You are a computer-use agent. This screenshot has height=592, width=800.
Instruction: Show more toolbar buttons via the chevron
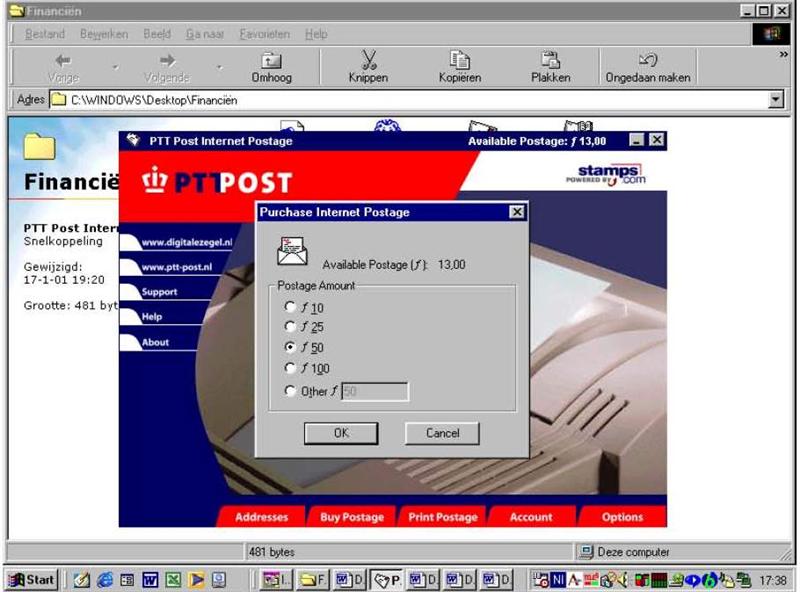click(x=783, y=54)
